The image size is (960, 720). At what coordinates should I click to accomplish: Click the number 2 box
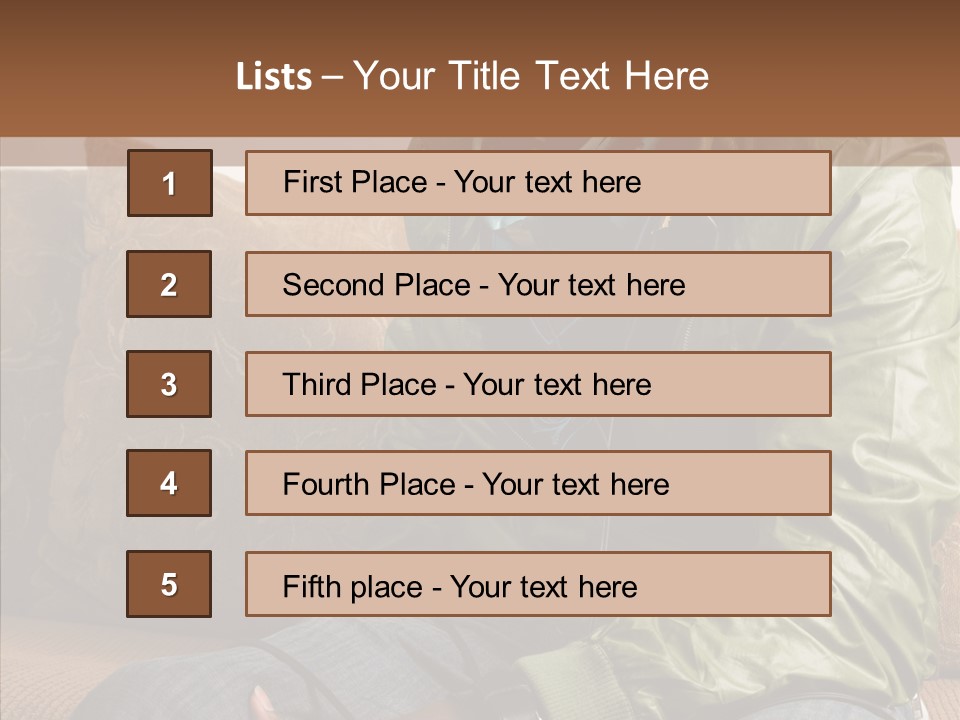pyautogui.click(x=169, y=284)
